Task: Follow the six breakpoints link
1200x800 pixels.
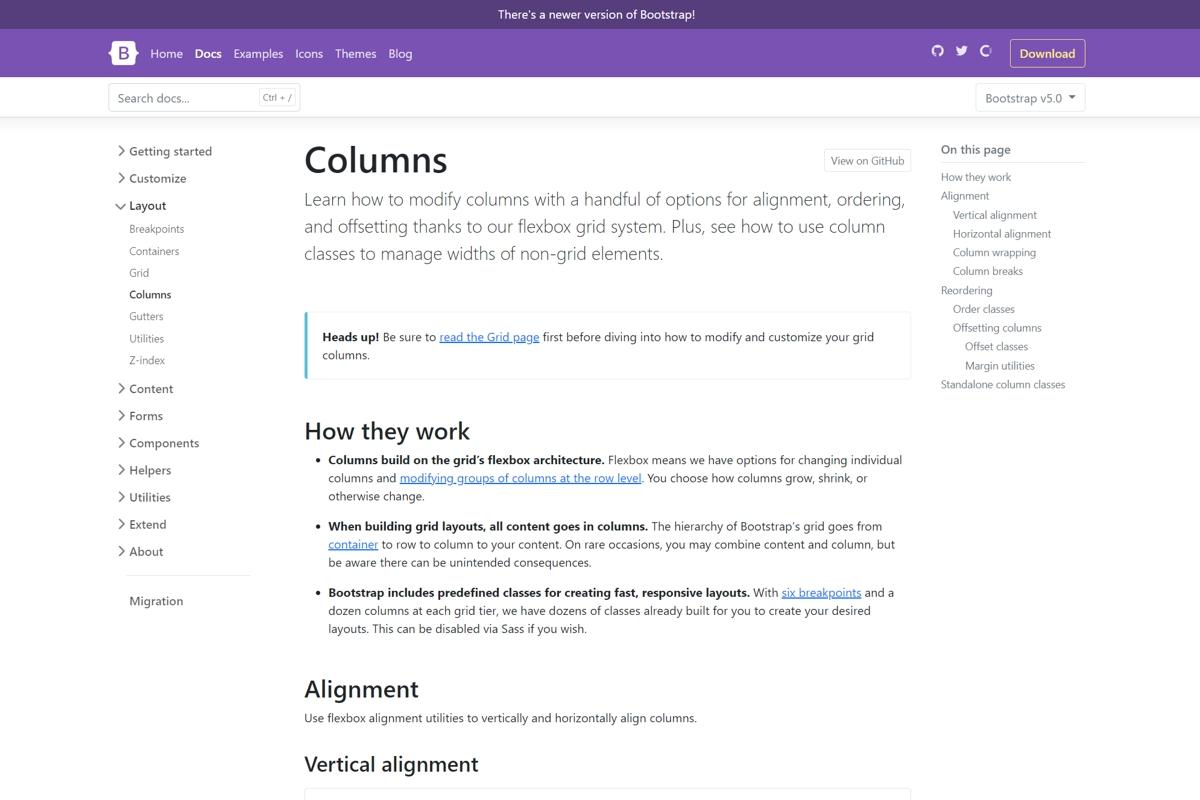Action: 821,593
